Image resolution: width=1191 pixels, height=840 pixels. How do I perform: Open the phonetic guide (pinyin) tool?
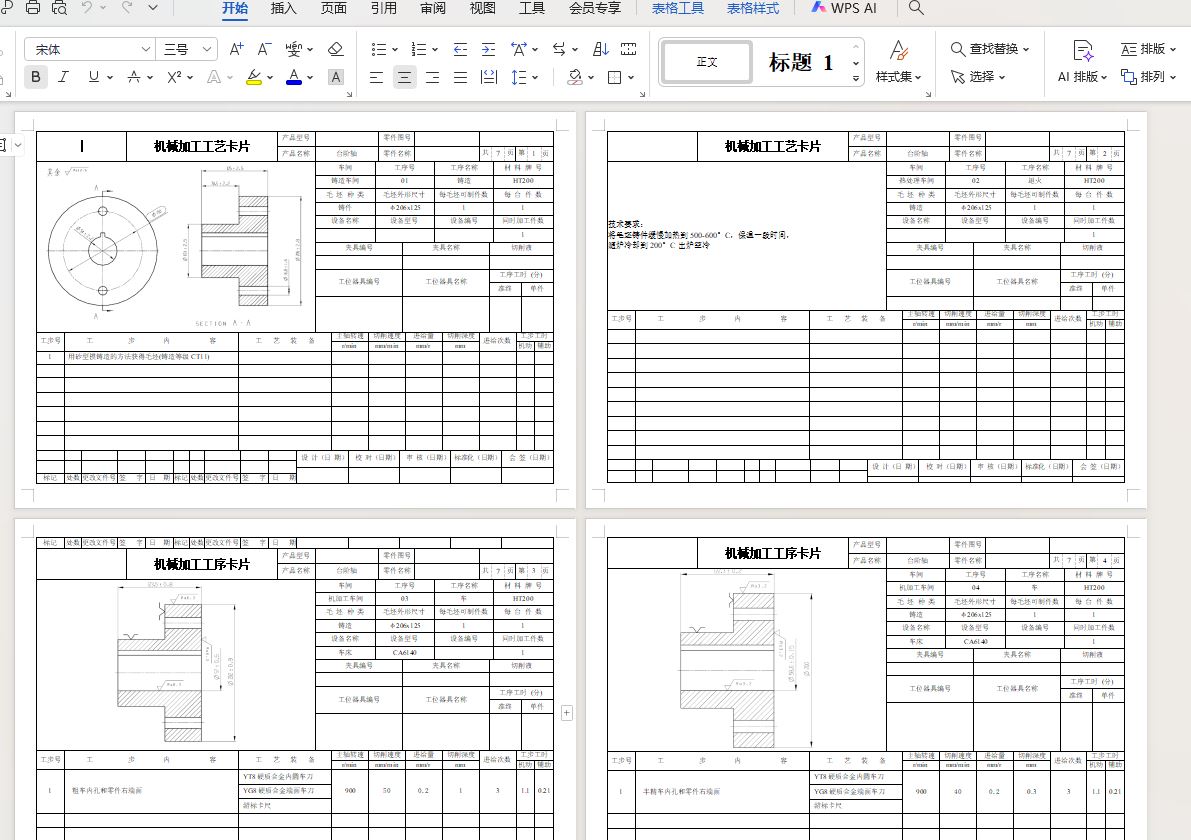[294, 49]
